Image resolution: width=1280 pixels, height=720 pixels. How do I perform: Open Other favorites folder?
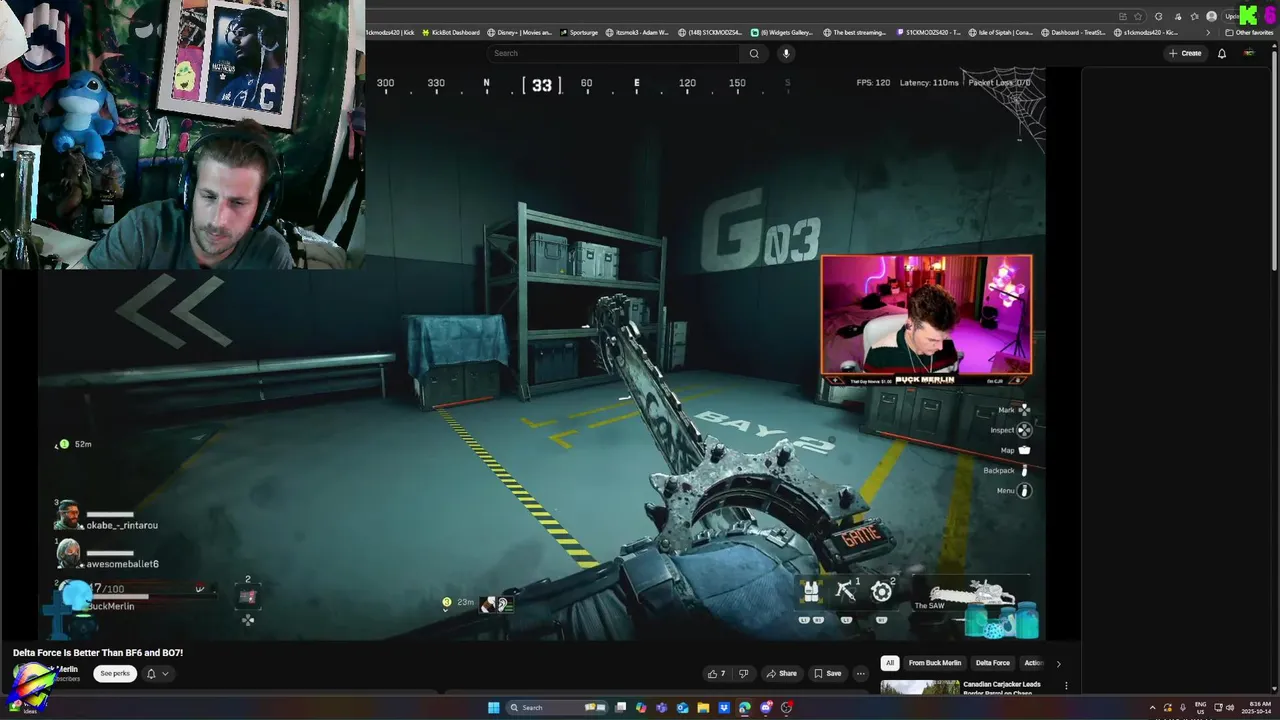1250,32
